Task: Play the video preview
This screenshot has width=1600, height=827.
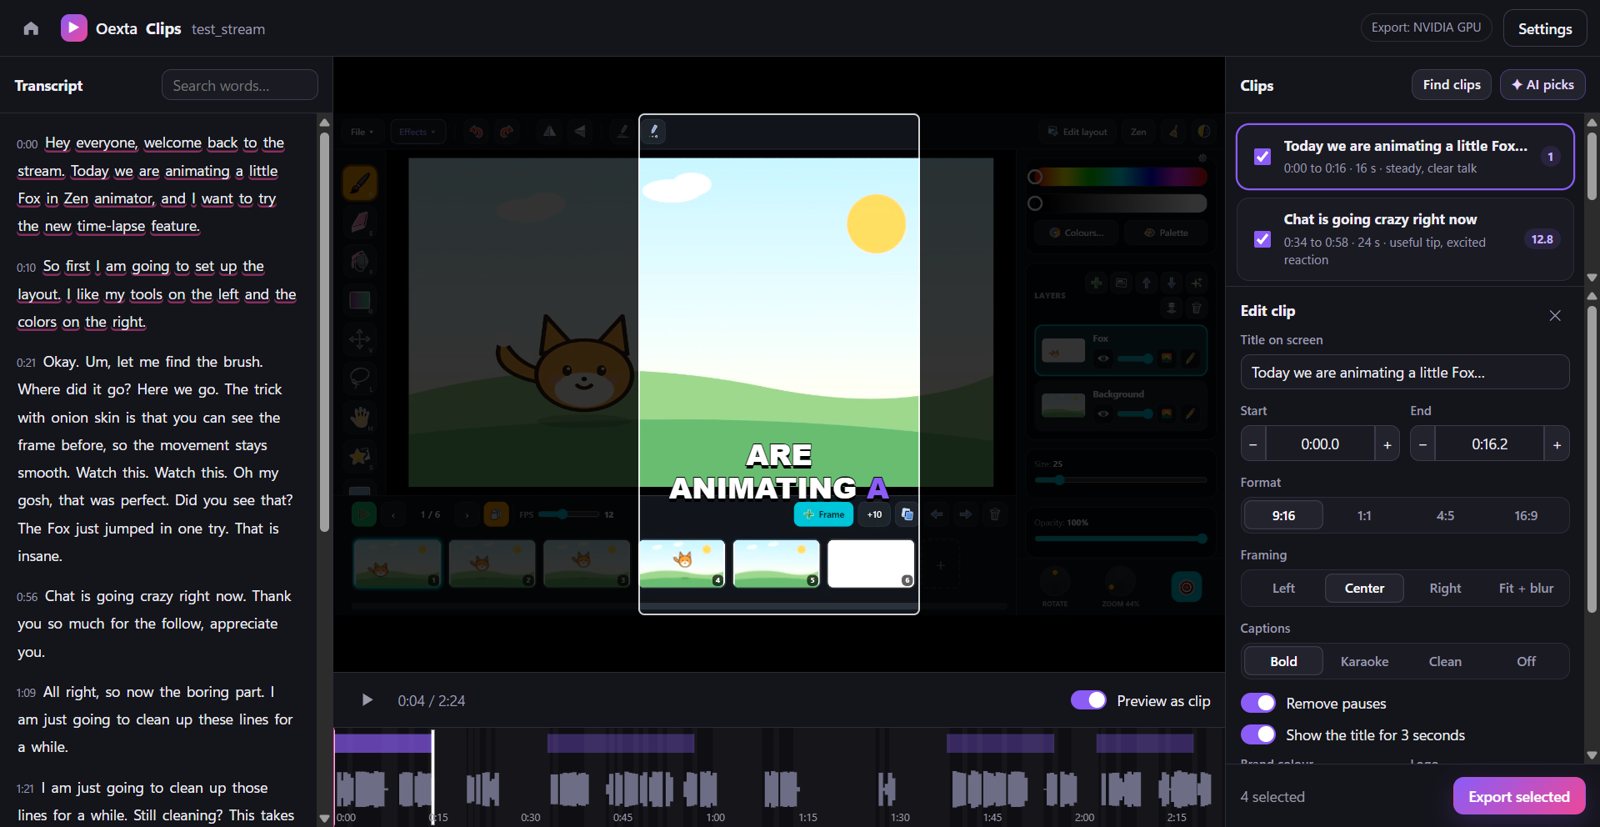Action: (x=367, y=700)
